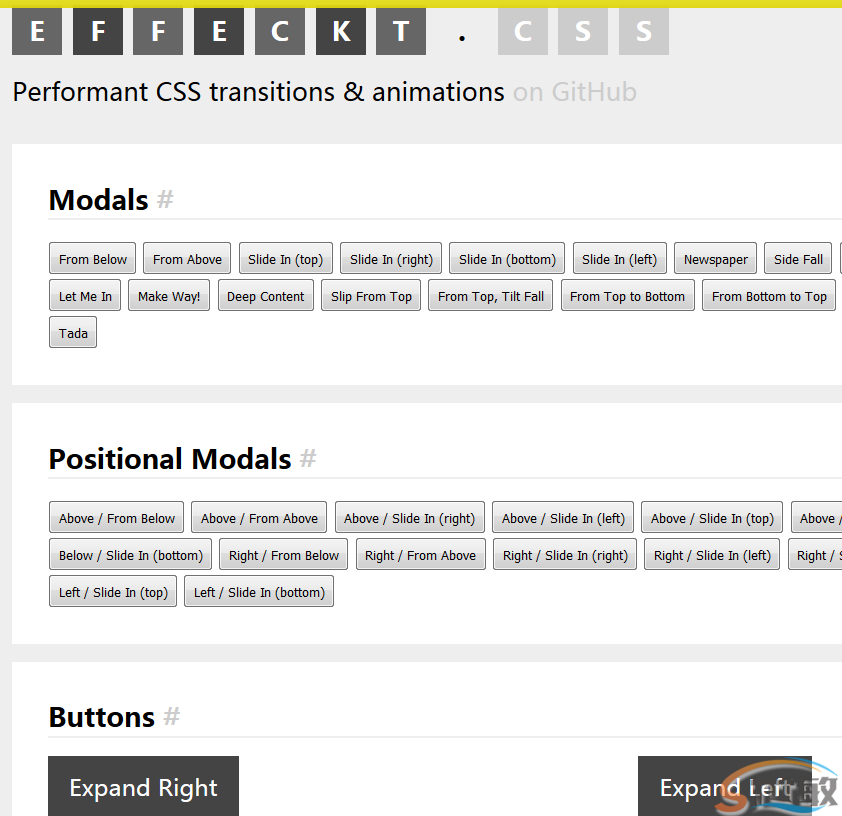This screenshot has height=816, width=842.
Task: Click the Make Way! button
Action: click(169, 296)
